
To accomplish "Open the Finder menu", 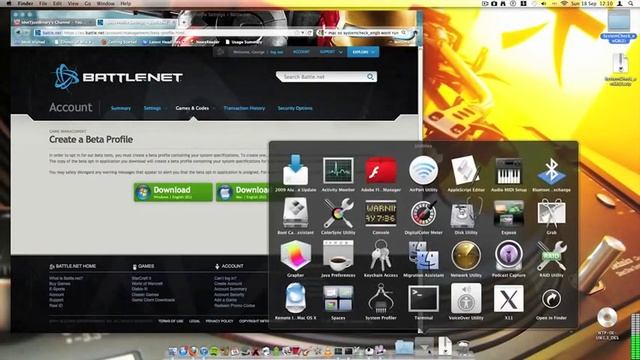I will pos(25,3).
